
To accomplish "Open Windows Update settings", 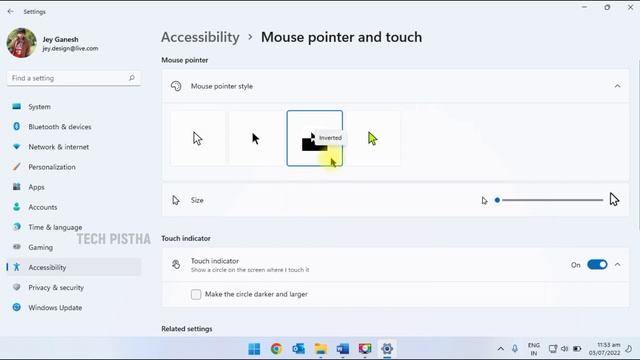I will tap(73, 307).
